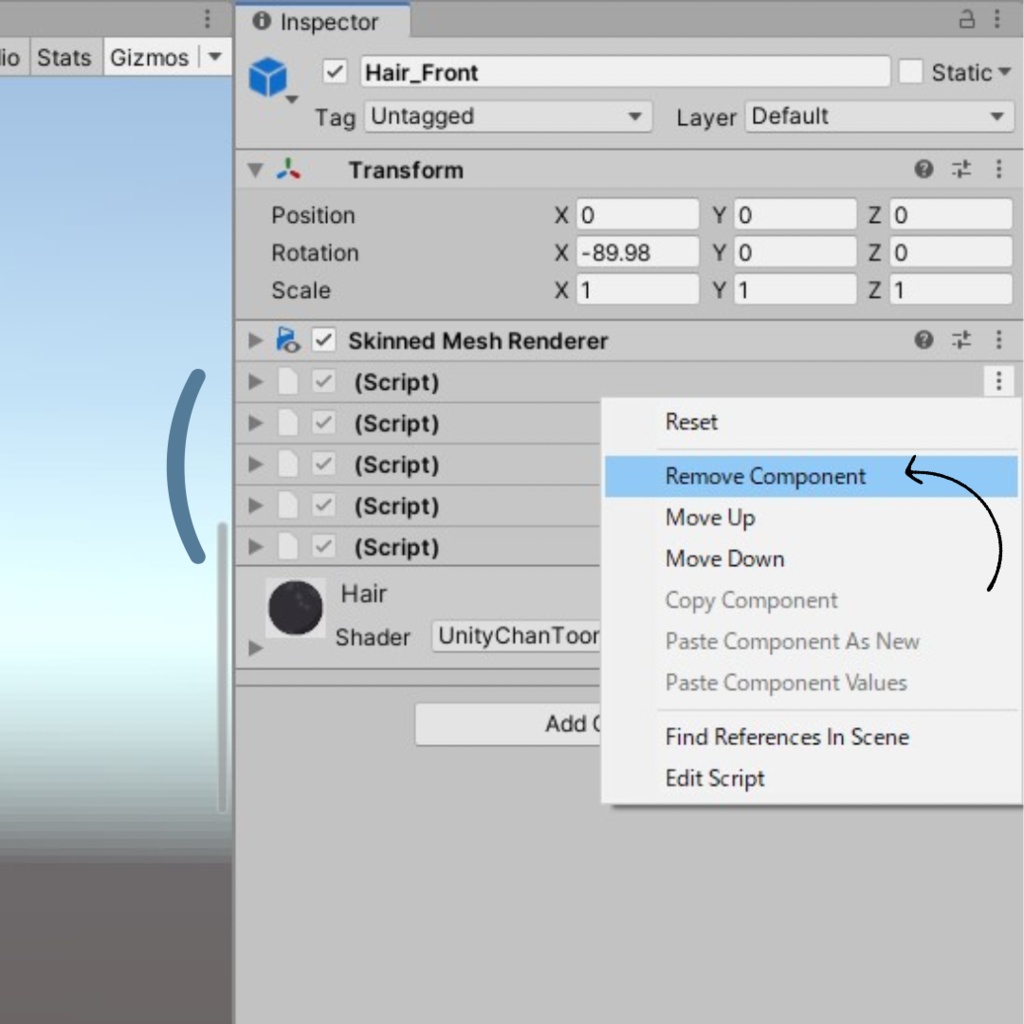Image resolution: width=1024 pixels, height=1024 pixels.
Task: Select Remove Component from context menu
Action: 811,476
